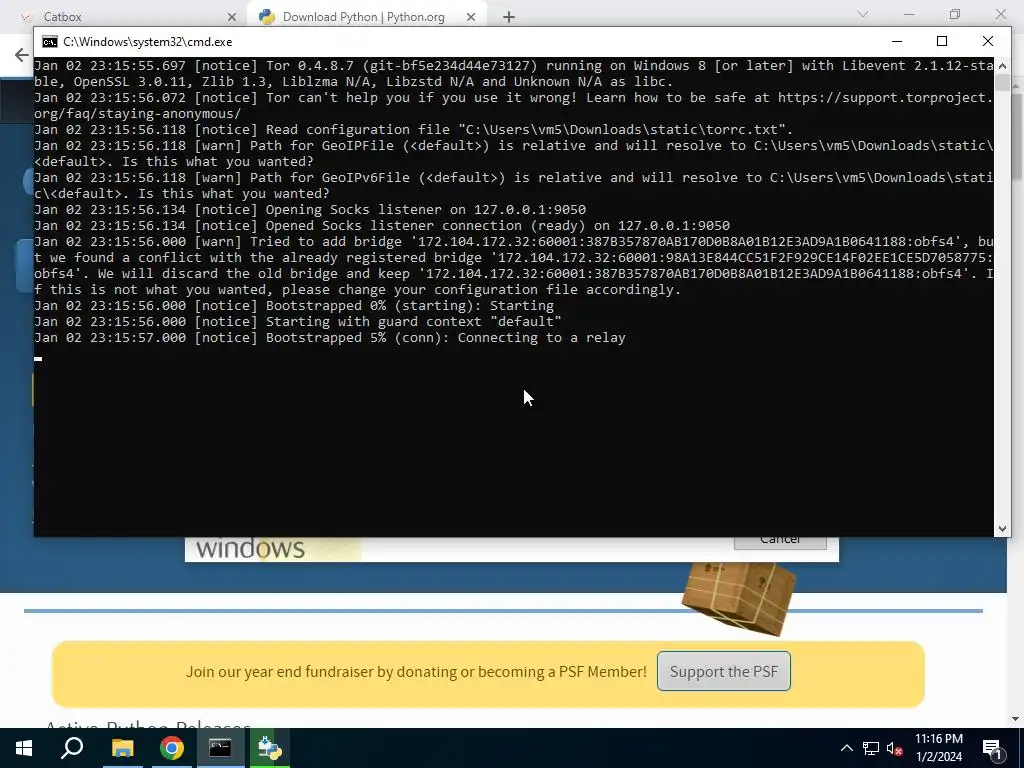Select the Python installer taskbar icon
The width and height of the screenshot is (1024, 768).
point(269,748)
